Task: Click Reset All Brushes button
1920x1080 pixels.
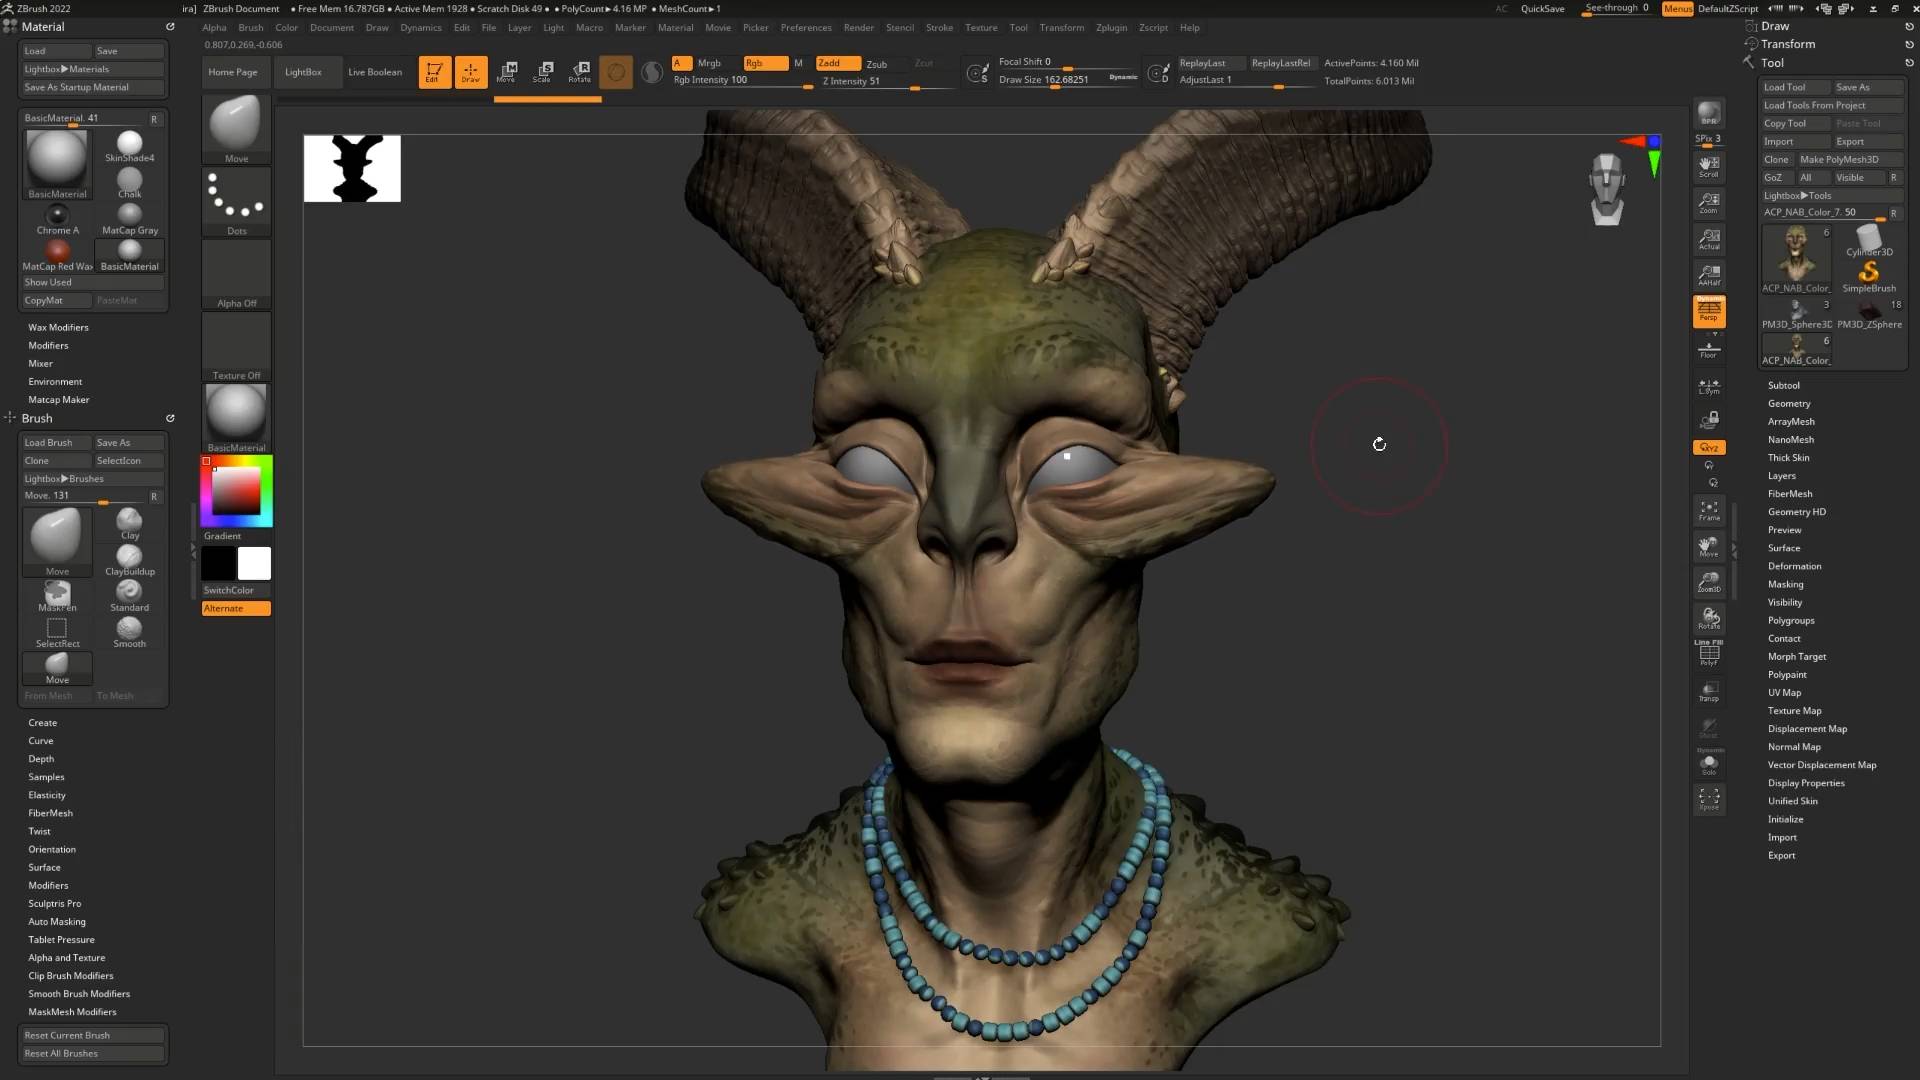Action: (61, 1053)
